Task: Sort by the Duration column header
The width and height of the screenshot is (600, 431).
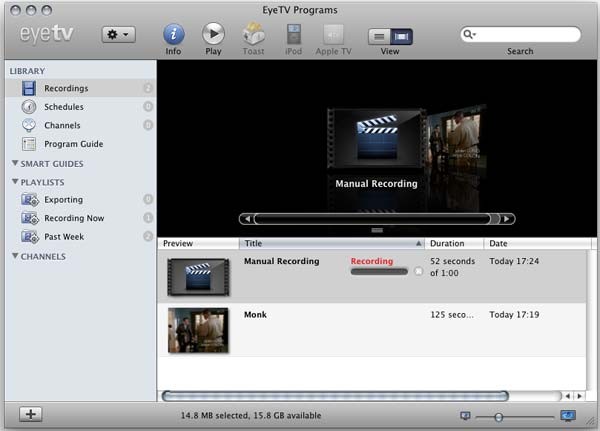Action: pyautogui.click(x=454, y=243)
